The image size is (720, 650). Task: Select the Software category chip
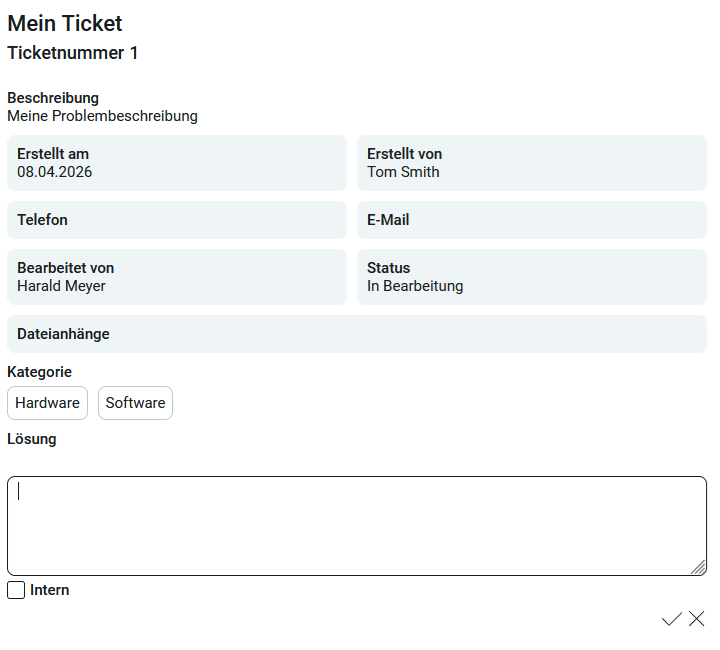point(135,403)
